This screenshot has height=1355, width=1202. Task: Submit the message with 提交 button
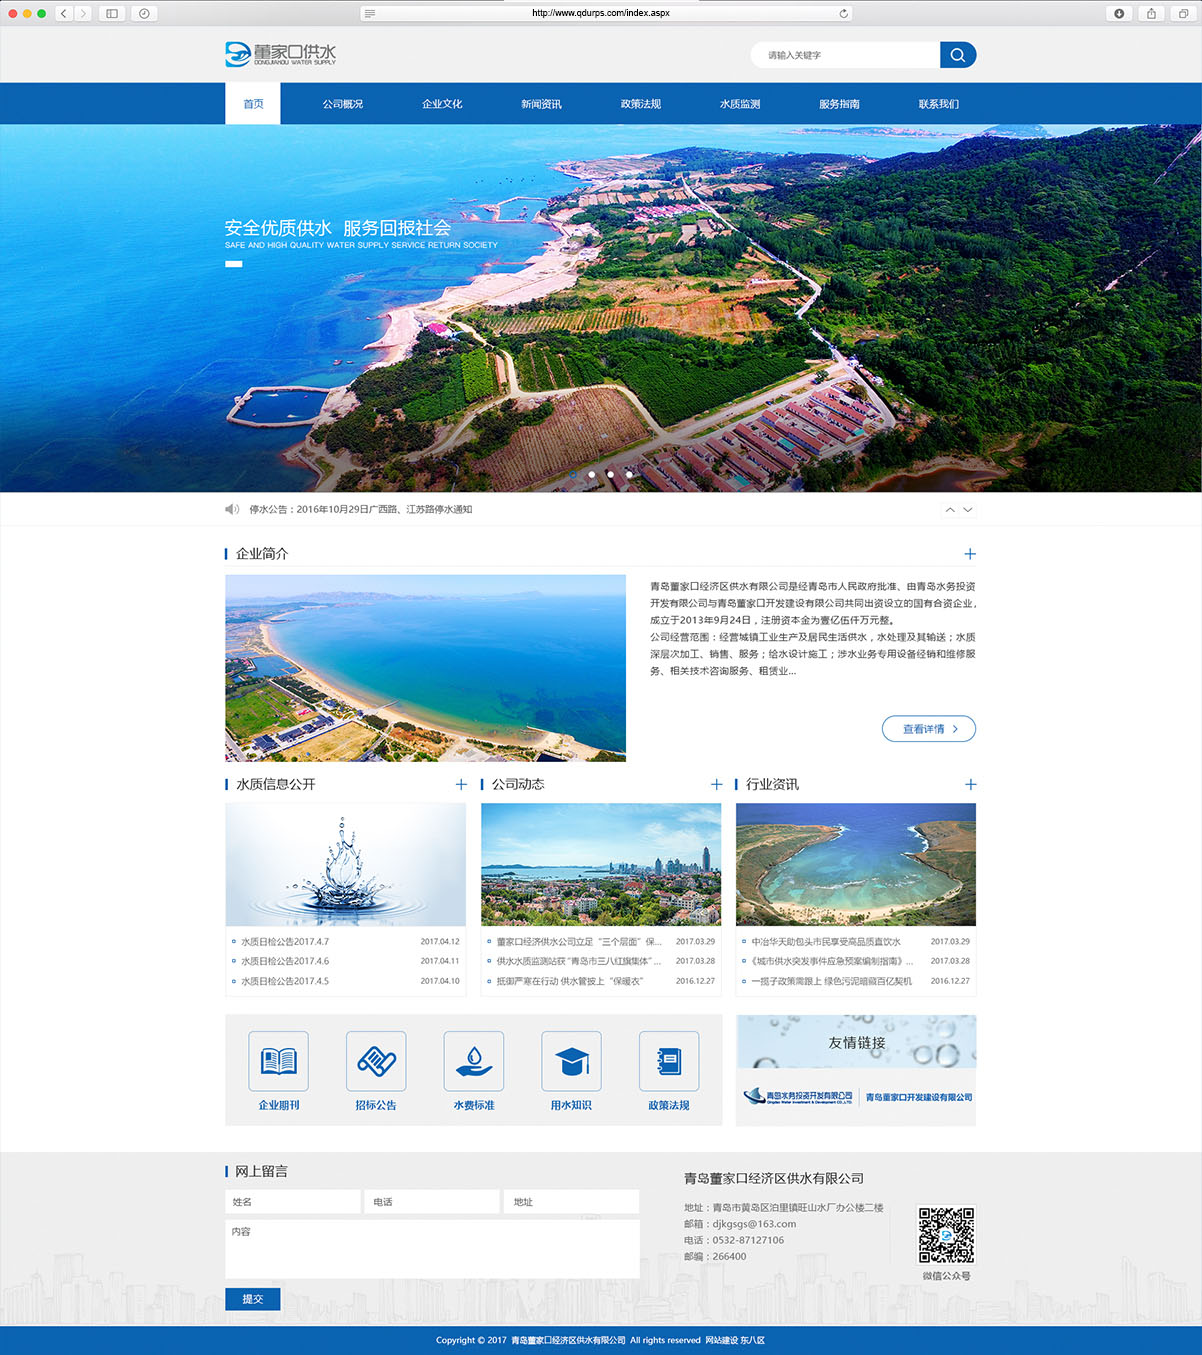tap(253, 1299)
